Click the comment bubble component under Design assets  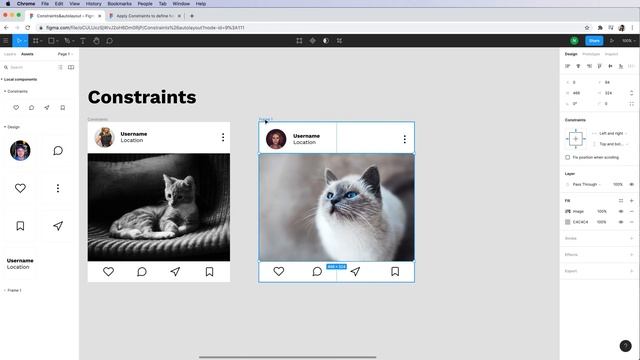58,151
